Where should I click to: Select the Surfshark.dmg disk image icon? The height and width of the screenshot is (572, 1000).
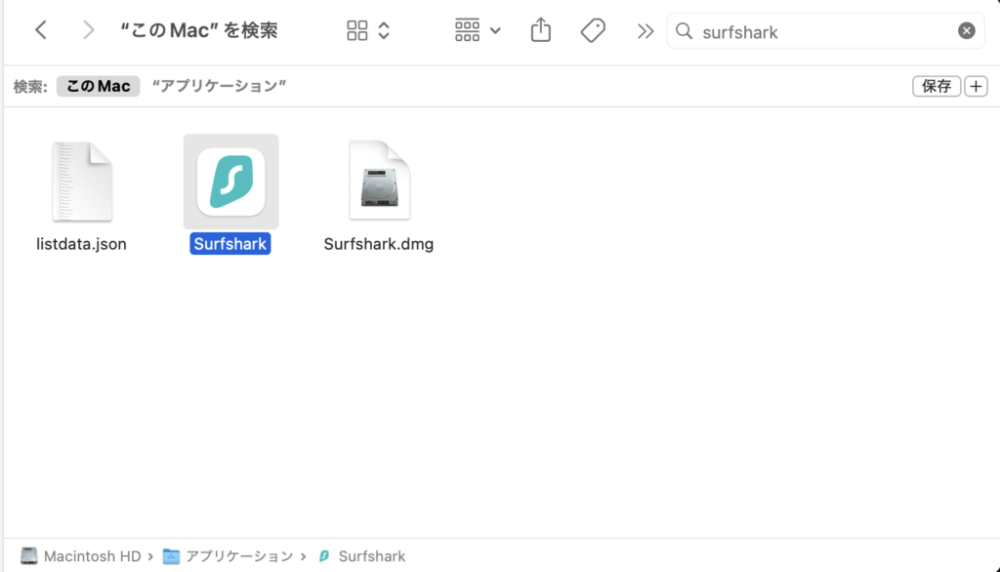pyautogui.click(x=379, y=180)
